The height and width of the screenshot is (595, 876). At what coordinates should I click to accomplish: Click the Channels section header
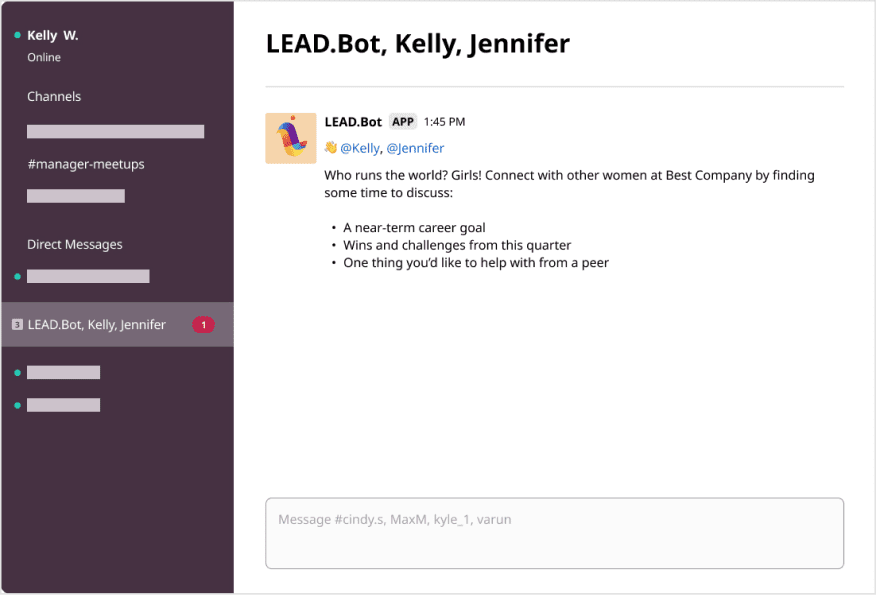(54, 97)
